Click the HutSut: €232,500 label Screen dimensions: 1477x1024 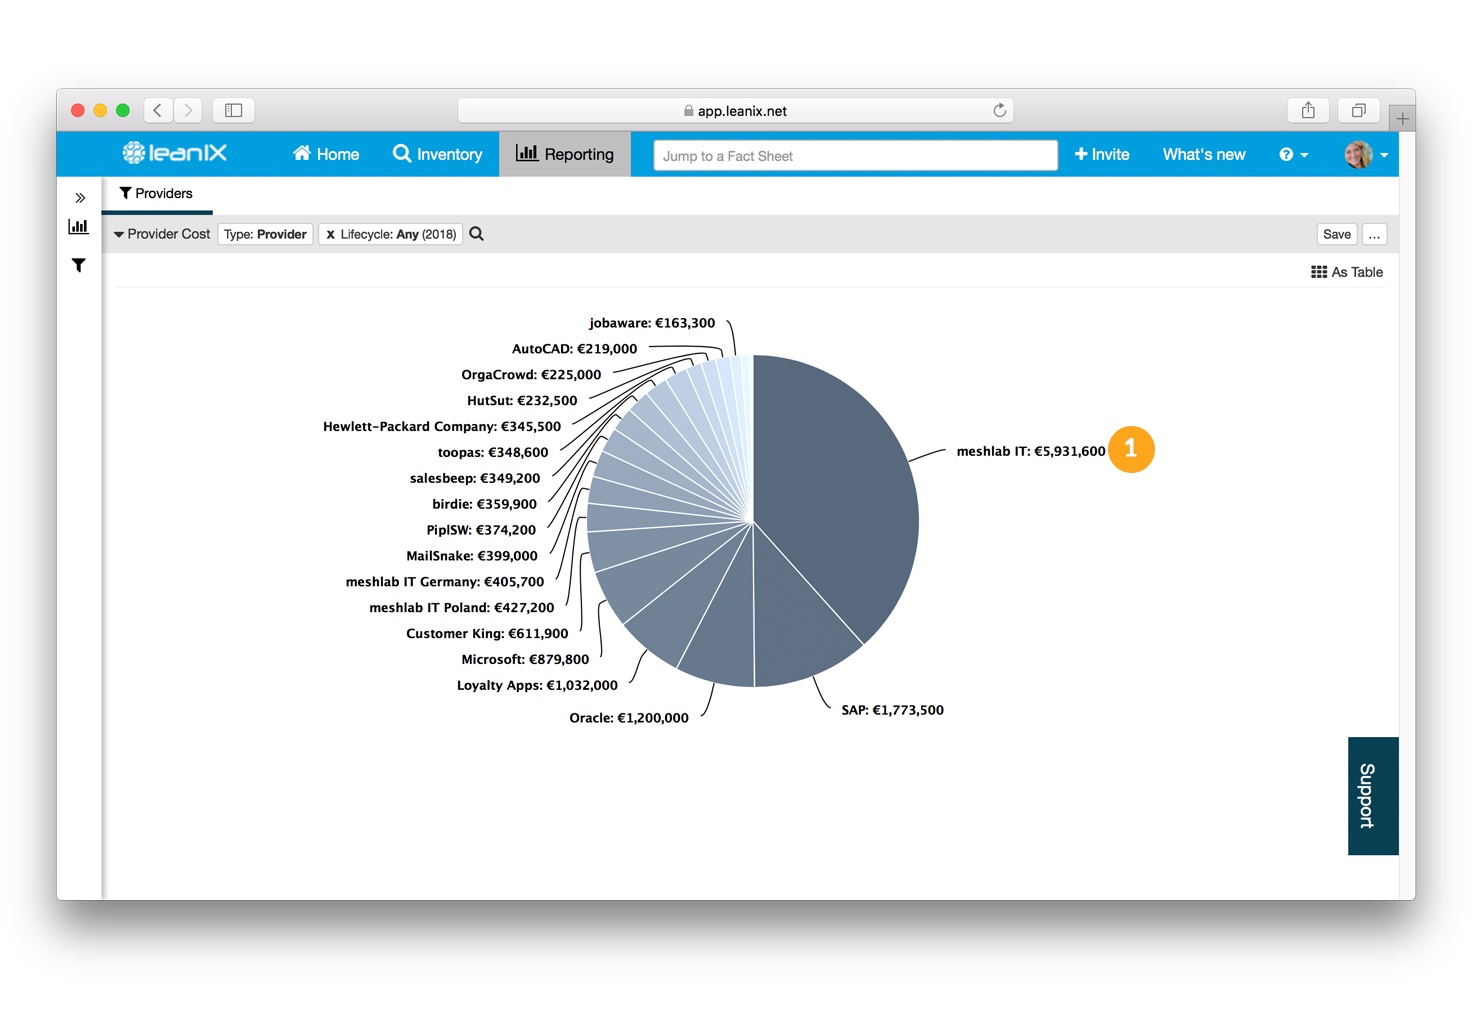(522, 400)
